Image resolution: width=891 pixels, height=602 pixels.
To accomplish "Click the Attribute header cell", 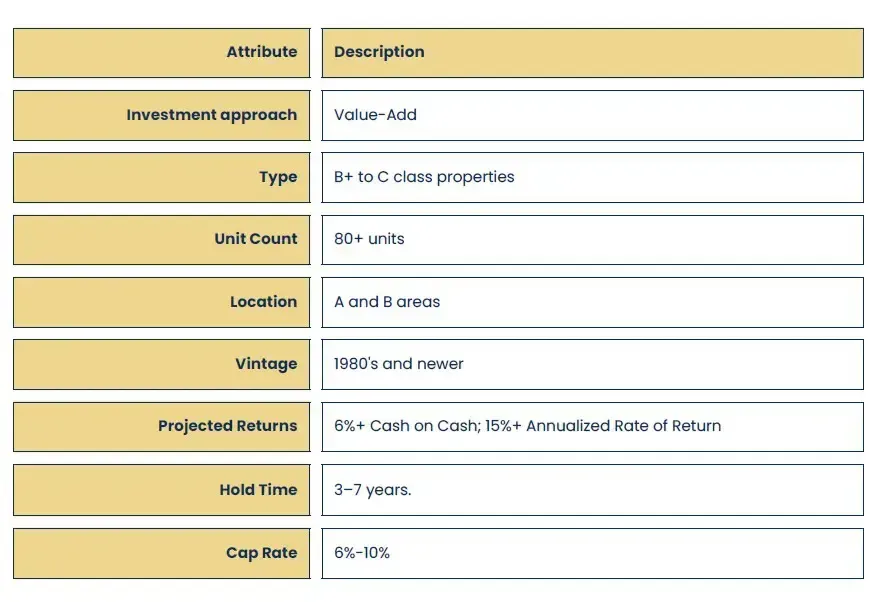I will coord(162,53).
